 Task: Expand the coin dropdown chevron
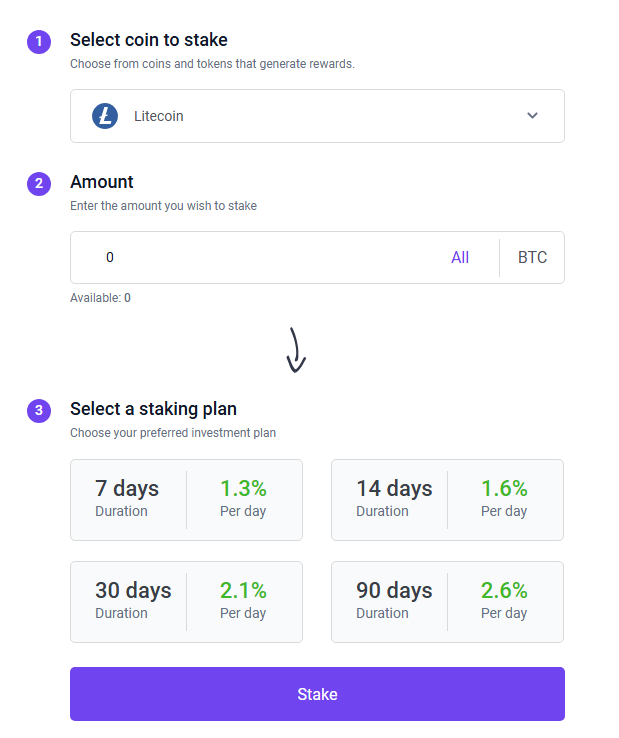tap(532, 116)
